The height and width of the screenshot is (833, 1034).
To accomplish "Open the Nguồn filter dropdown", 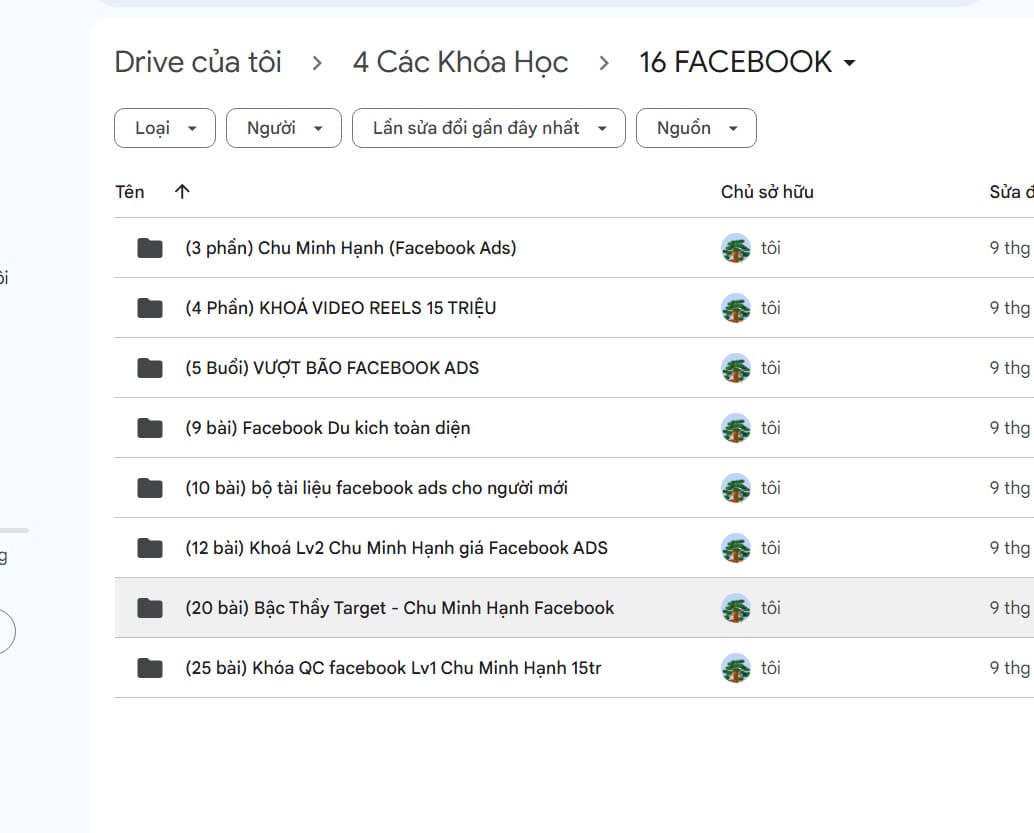I will [696, 128].
